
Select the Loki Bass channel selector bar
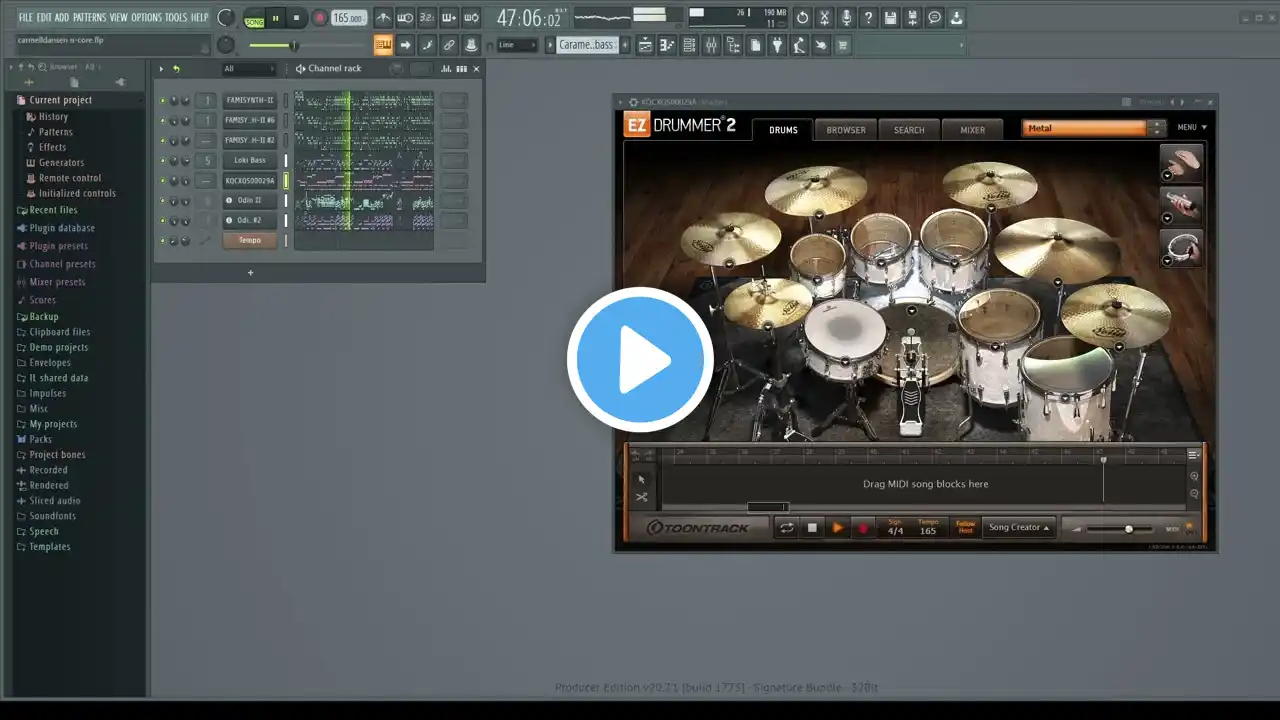286,160
